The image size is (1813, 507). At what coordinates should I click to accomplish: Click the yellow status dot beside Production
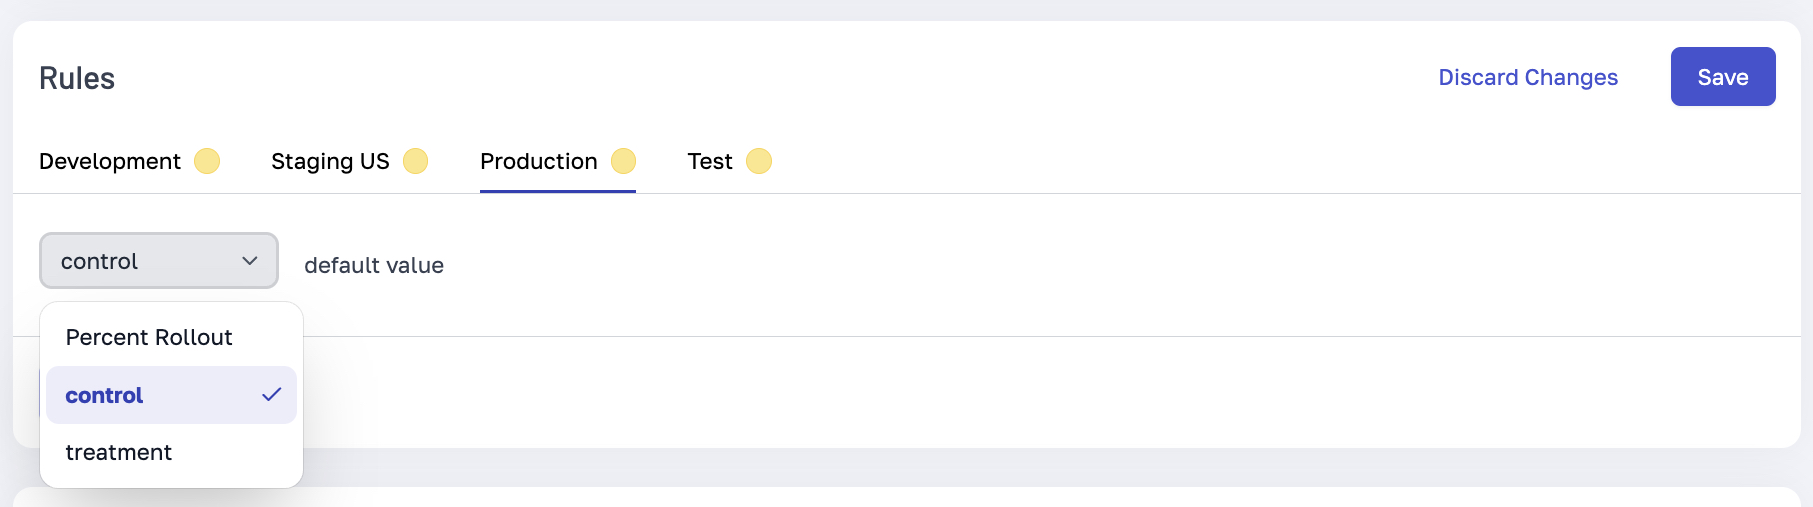[623, 161]
